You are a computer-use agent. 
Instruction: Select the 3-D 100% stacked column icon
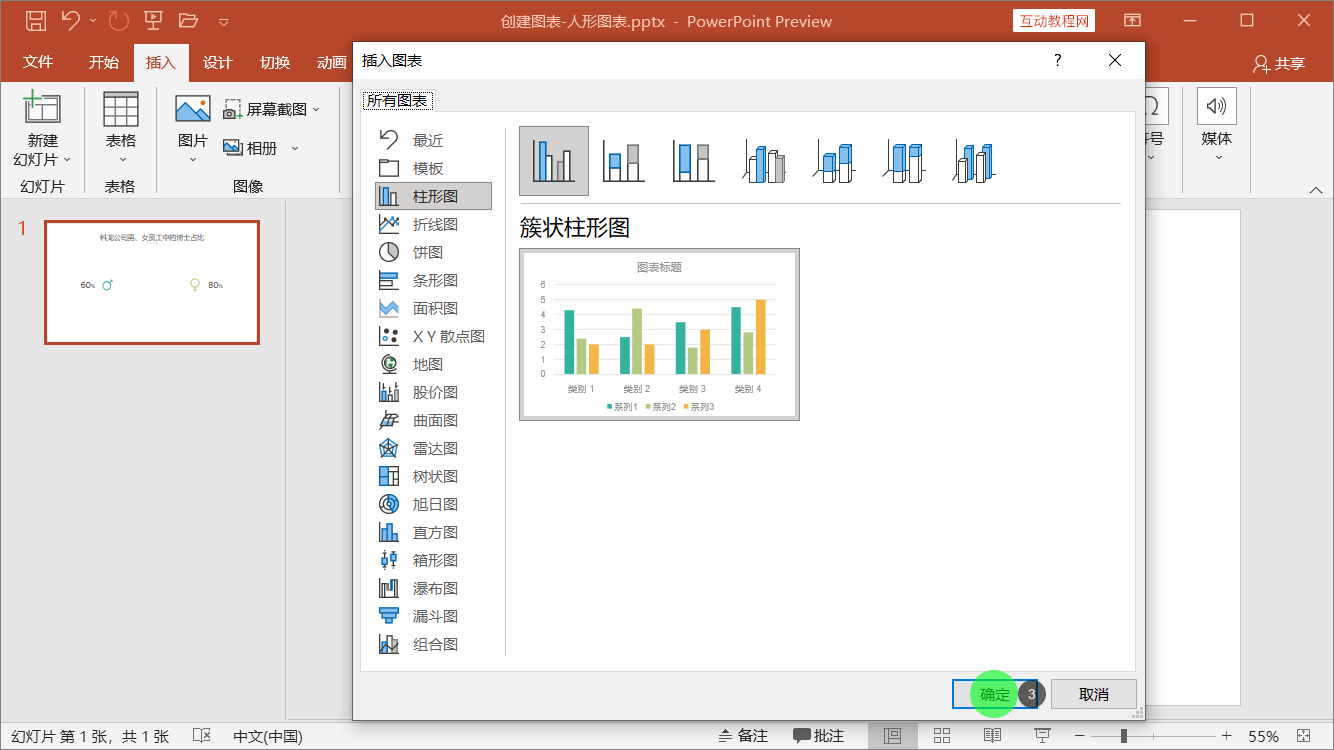point(904,160)
